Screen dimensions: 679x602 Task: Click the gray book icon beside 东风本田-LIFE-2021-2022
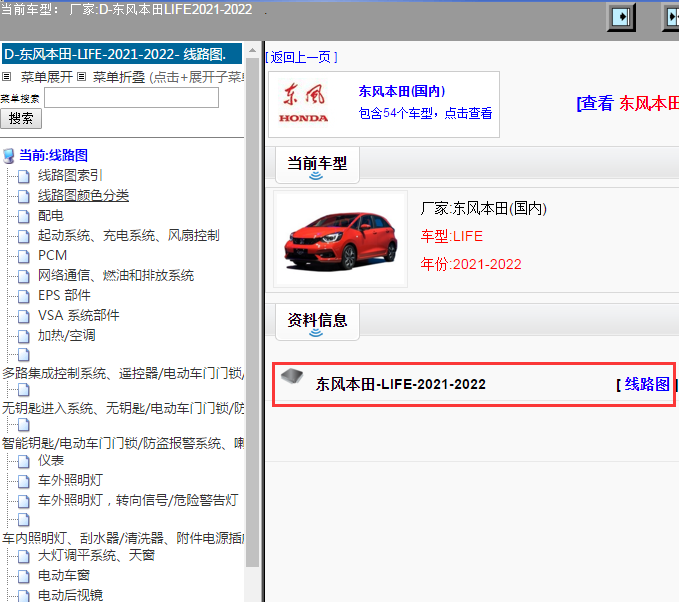coord(292,376)
